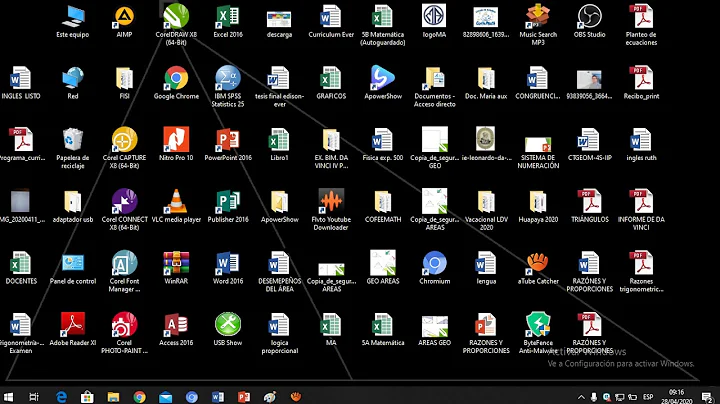Launch Nitro Pro 10

(176, 144)
